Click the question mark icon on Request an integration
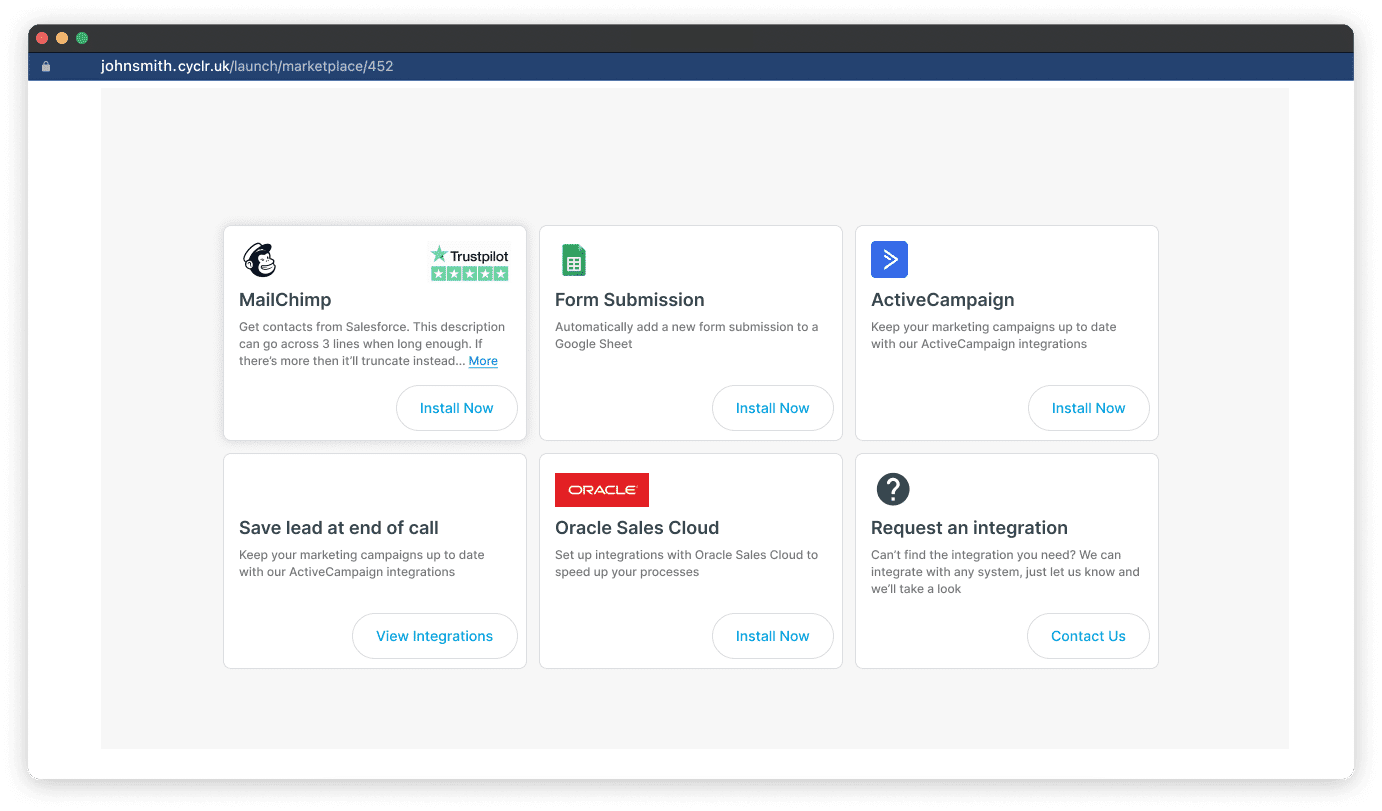Image resolution: width=1382 pixels, height=811 pixels. [893, 489]
